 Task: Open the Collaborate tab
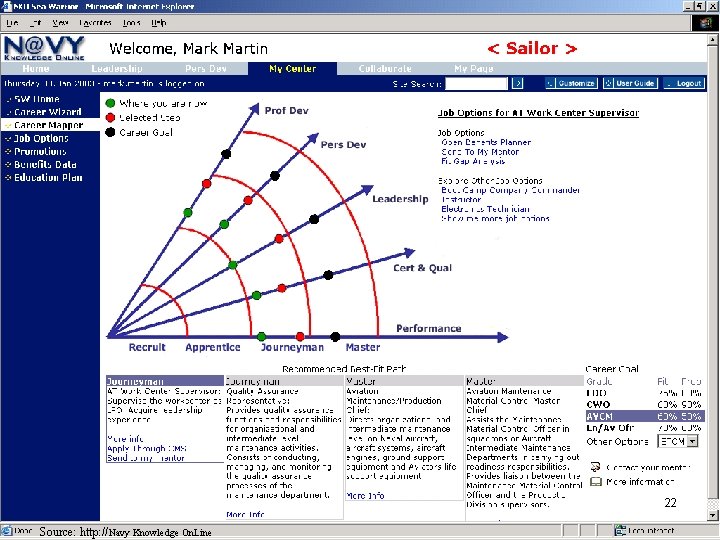[x=385, y=68]
